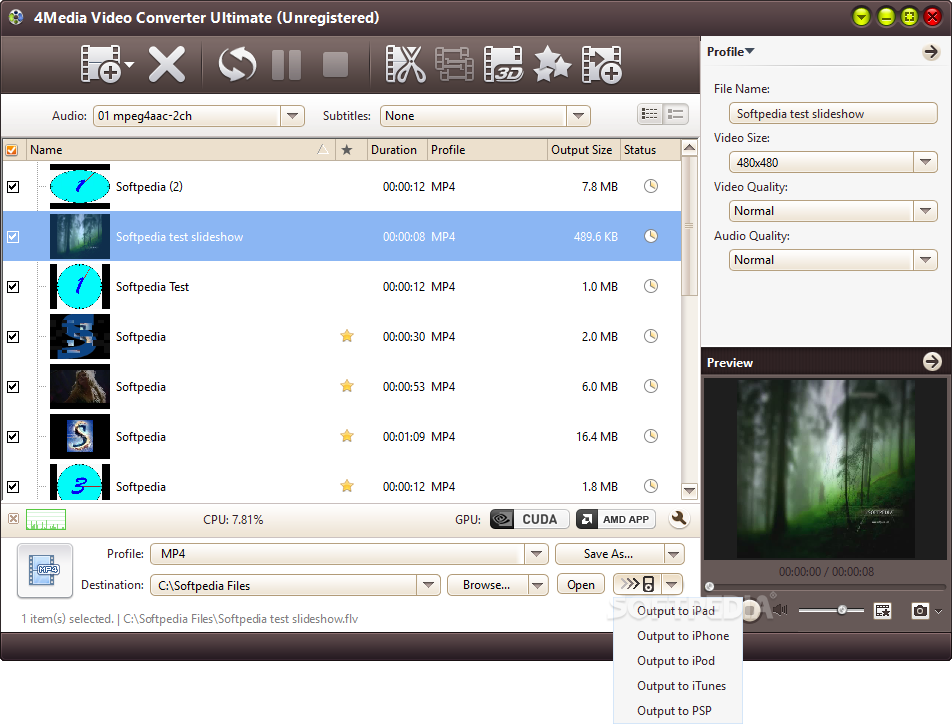952x724 pixels.
Task: Click the preview seek bar handle
Action: (x=709, y=586)
